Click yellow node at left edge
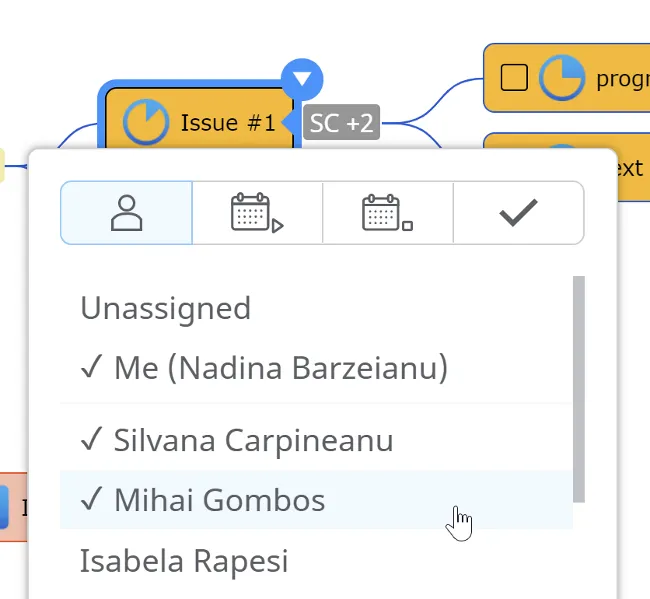This screenshot has height=599, width=650. coord(2,165)
